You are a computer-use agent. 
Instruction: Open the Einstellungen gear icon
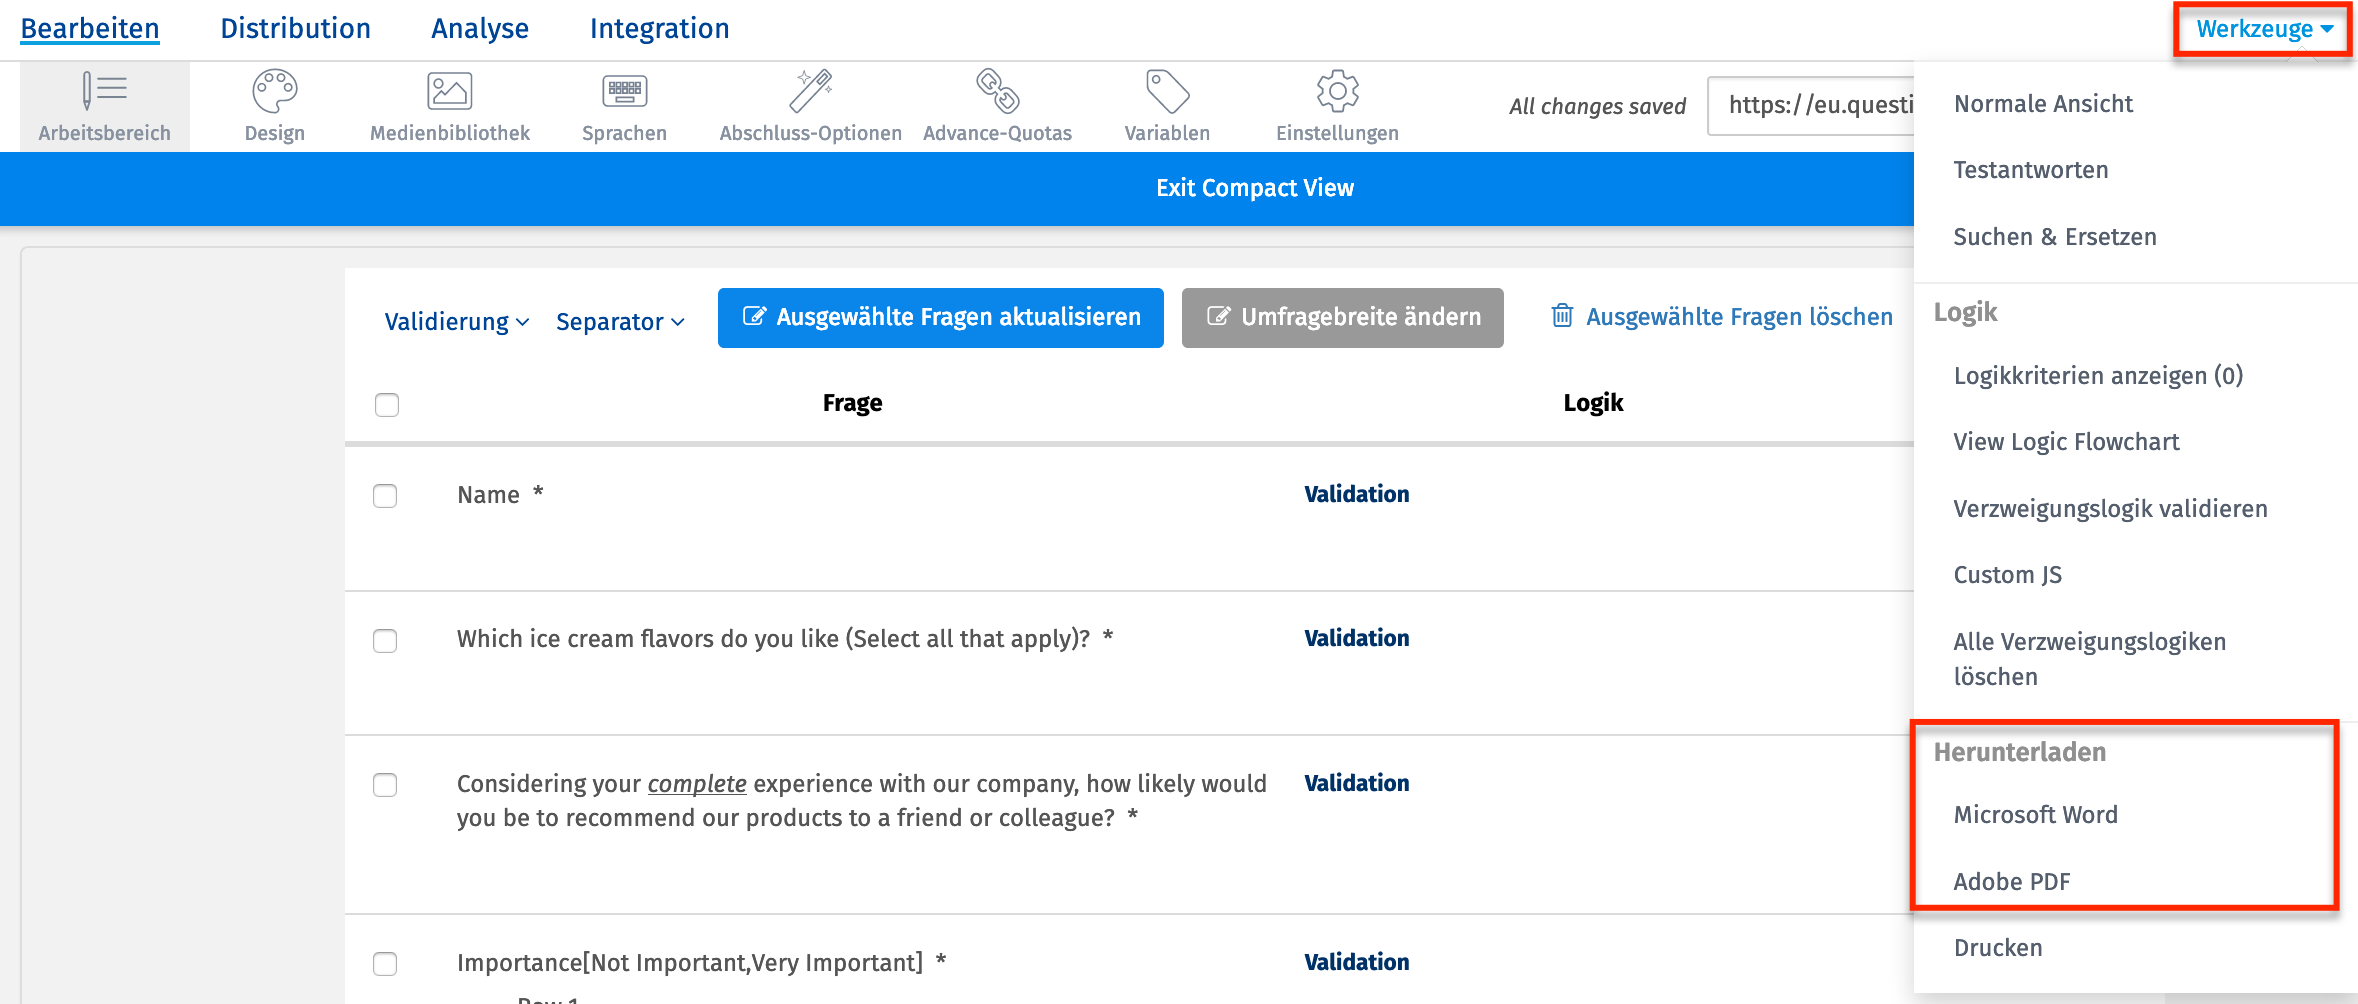click(x=1337, y=91)
